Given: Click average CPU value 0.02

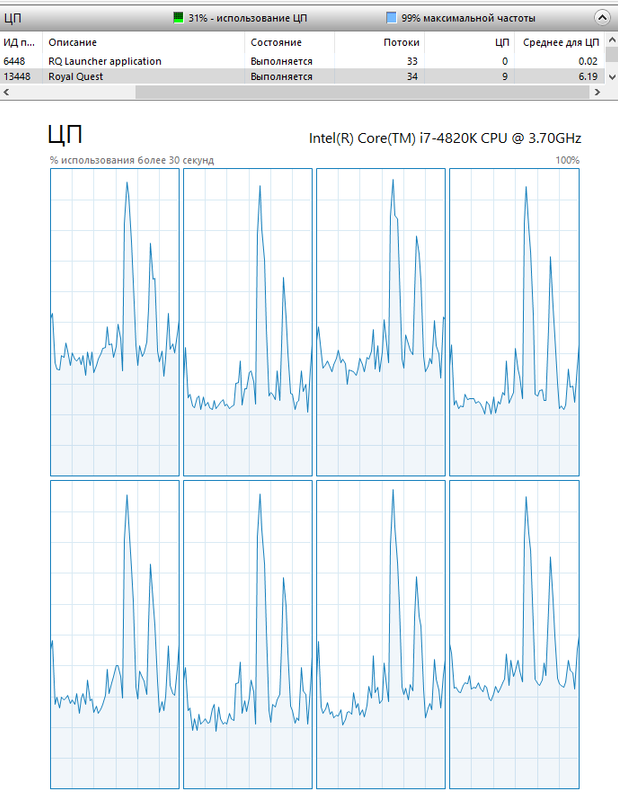Looking at the screenshot, I should pos(588,61).
